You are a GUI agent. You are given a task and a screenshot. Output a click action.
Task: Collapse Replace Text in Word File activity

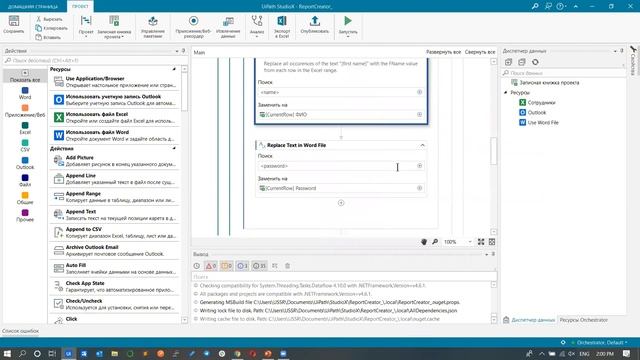pyautogui.click(x=422, y=145)
